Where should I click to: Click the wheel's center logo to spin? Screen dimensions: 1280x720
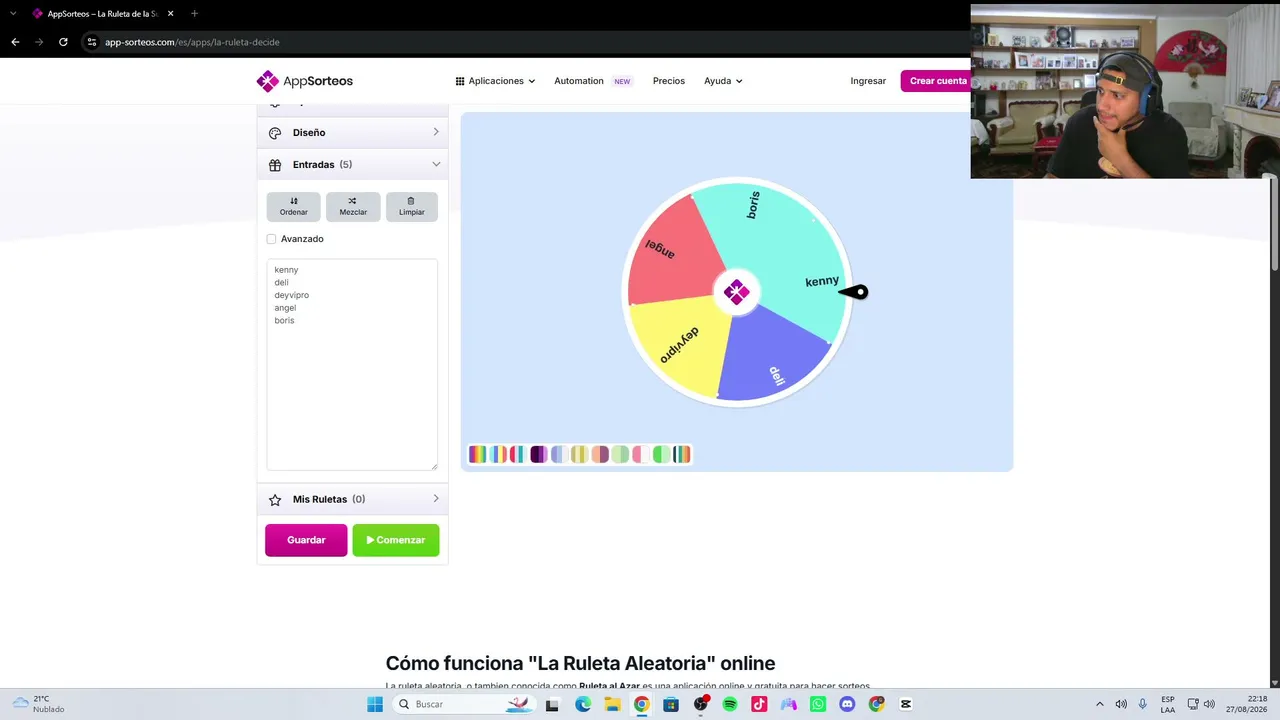point(736,292)
